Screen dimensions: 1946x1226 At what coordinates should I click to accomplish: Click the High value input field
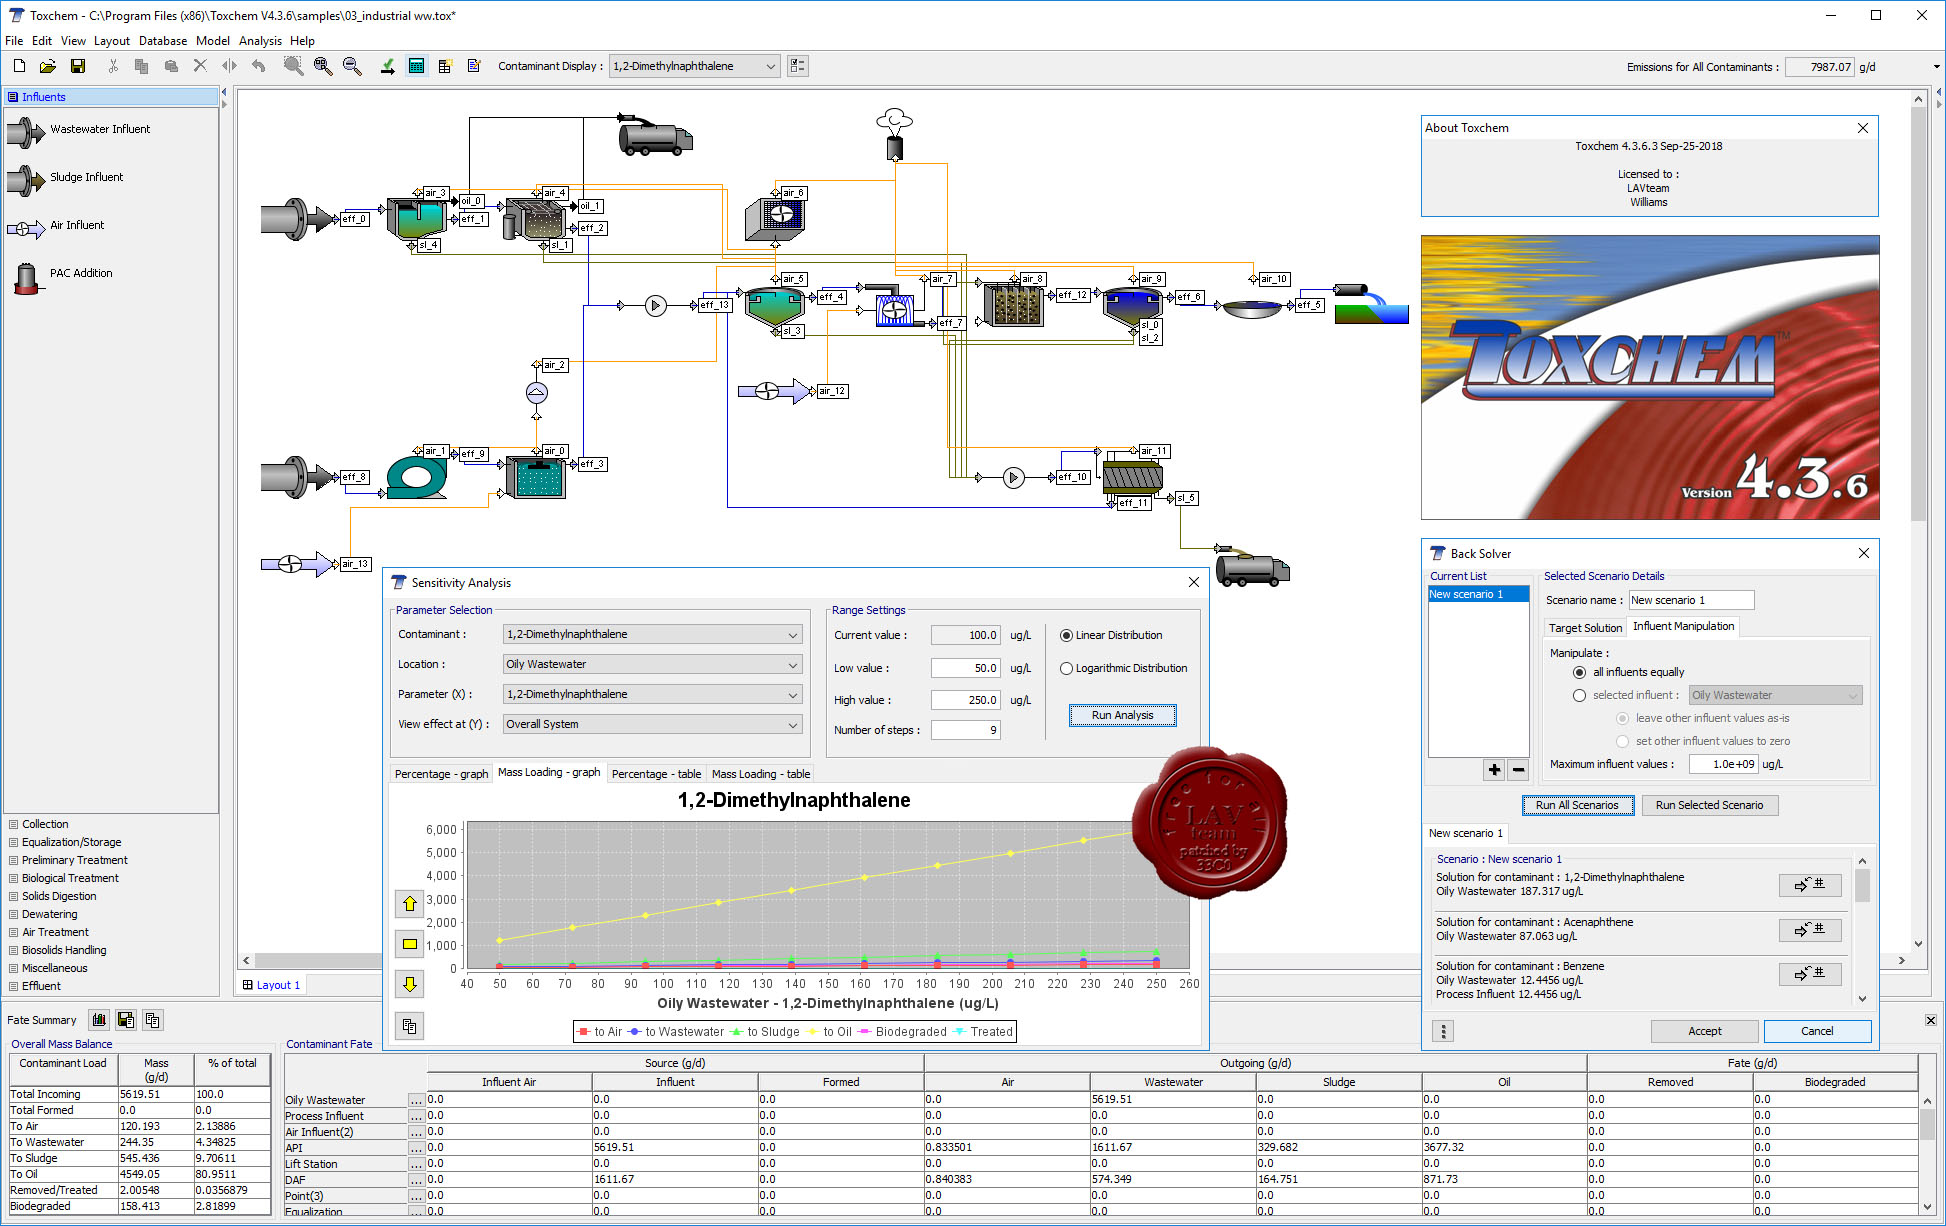pyautogui.click(x=966, y=701)
